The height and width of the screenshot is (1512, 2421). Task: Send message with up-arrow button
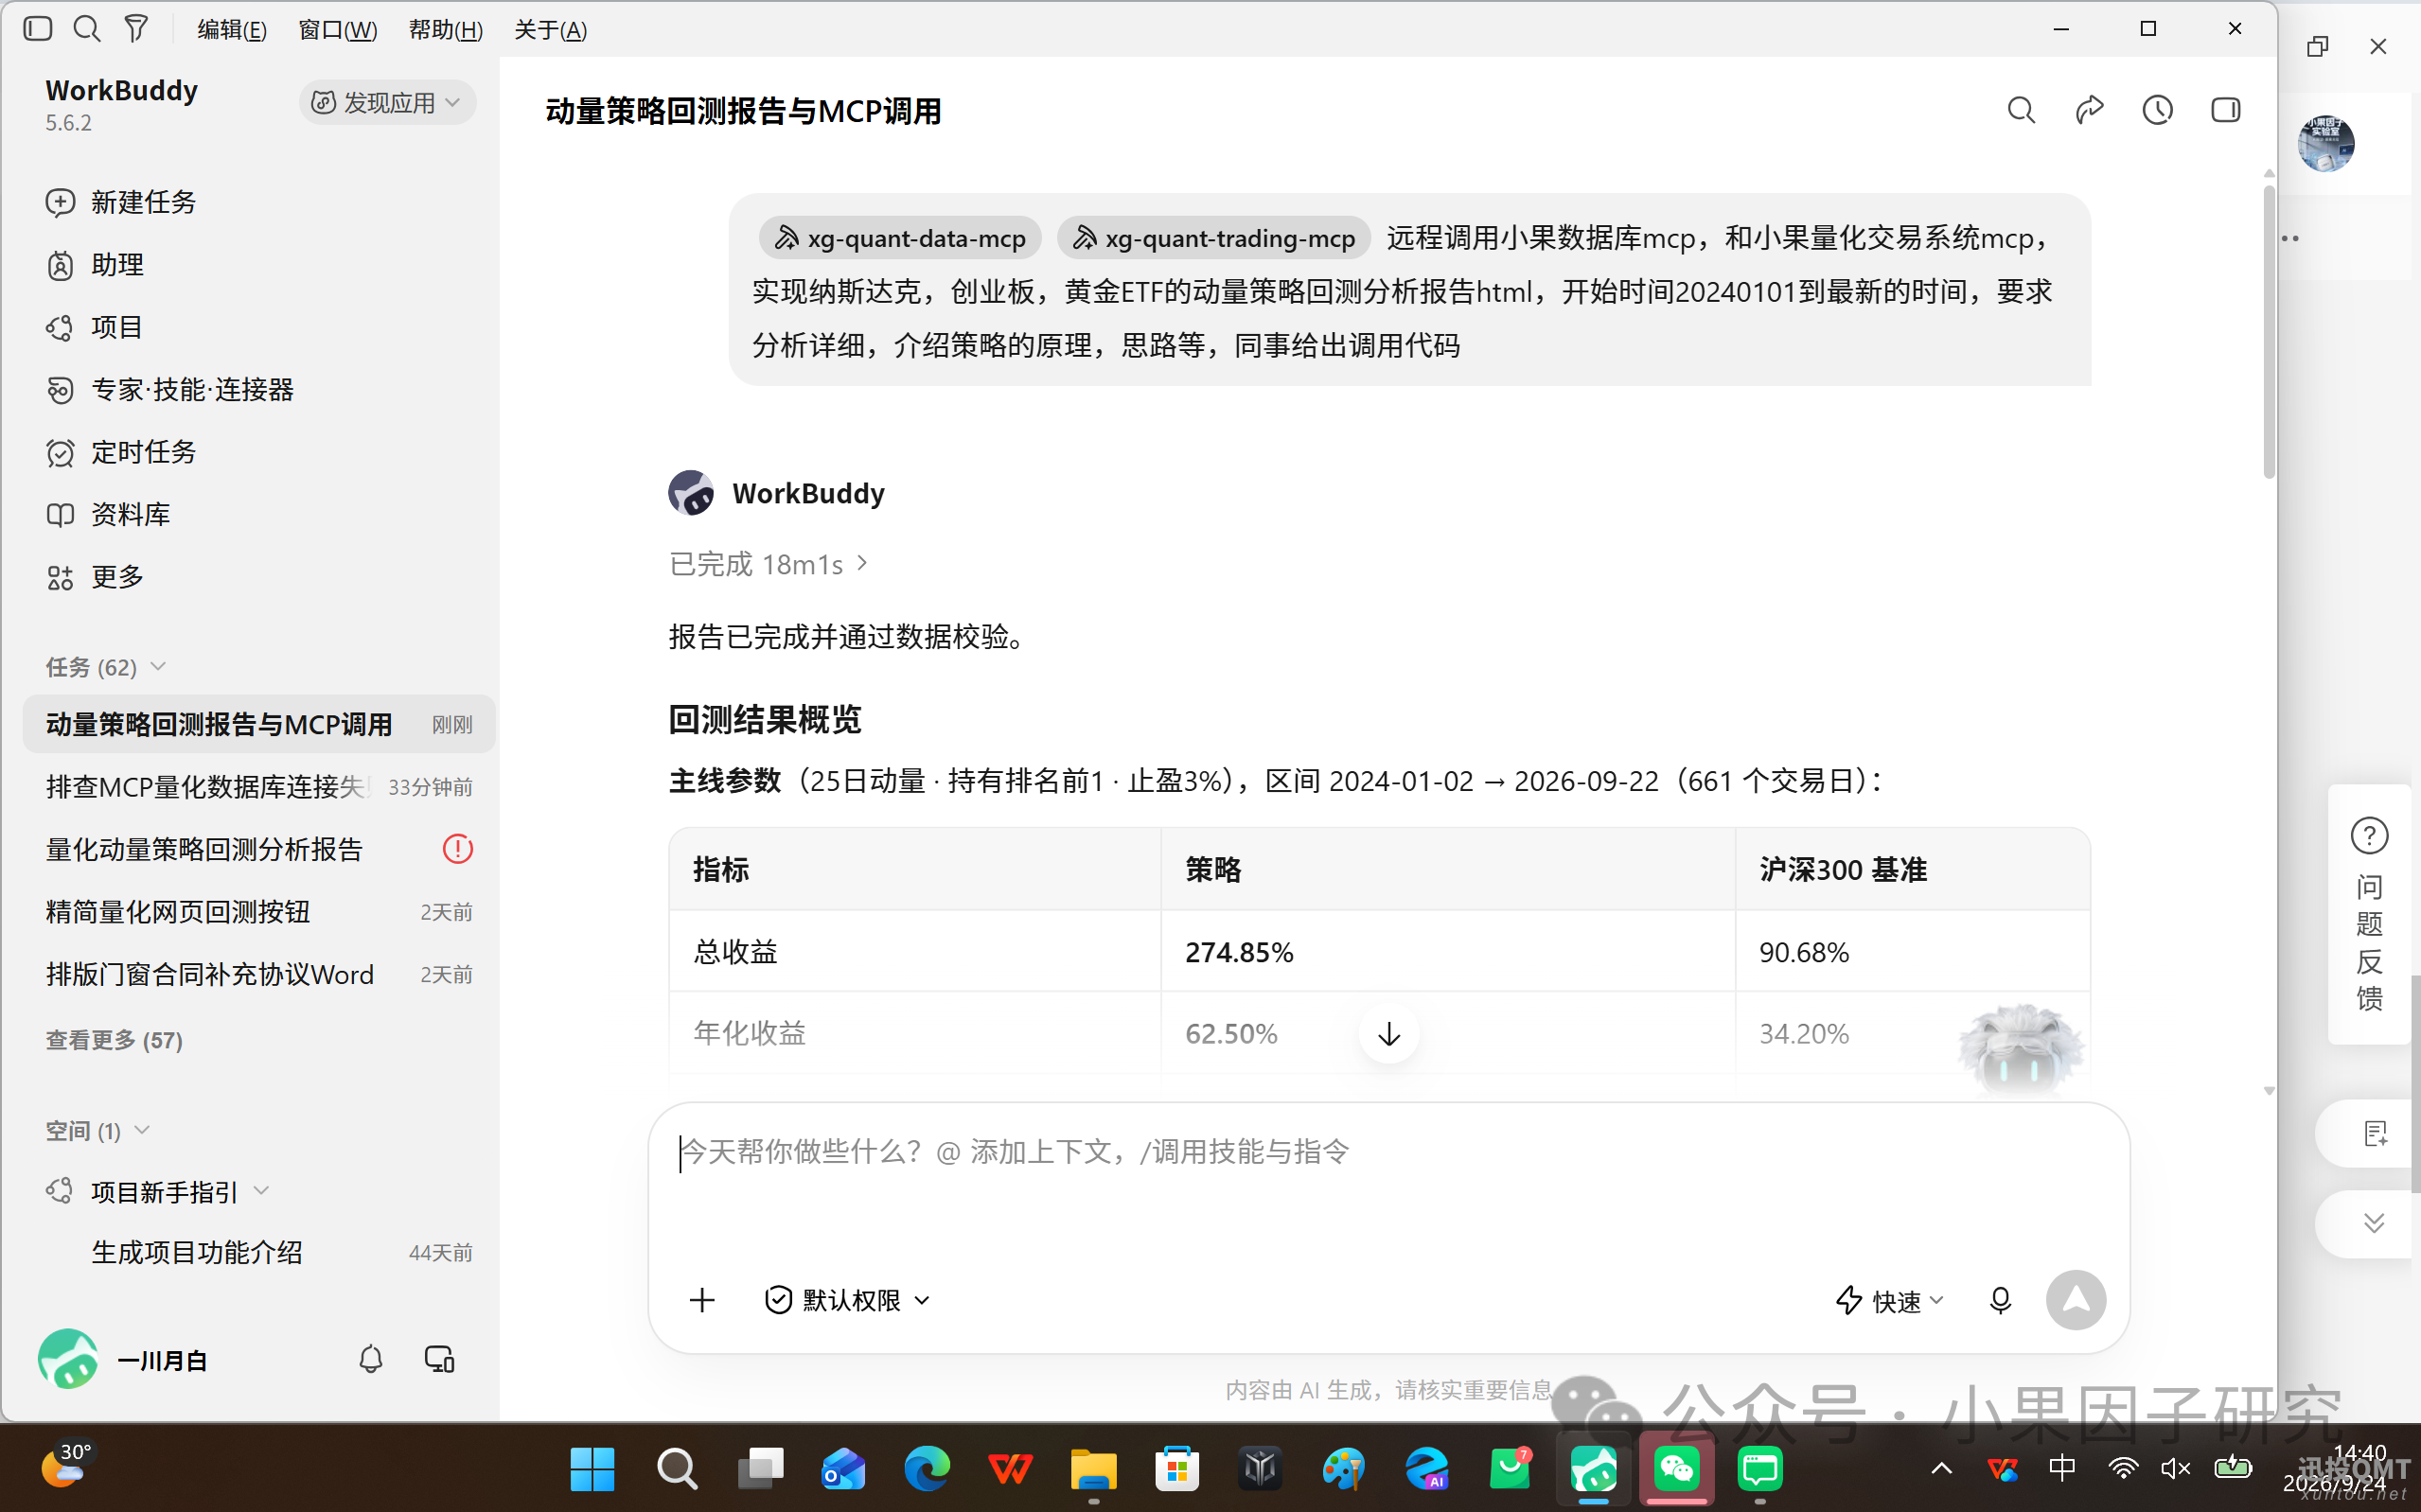(x=2076, y=1300)
